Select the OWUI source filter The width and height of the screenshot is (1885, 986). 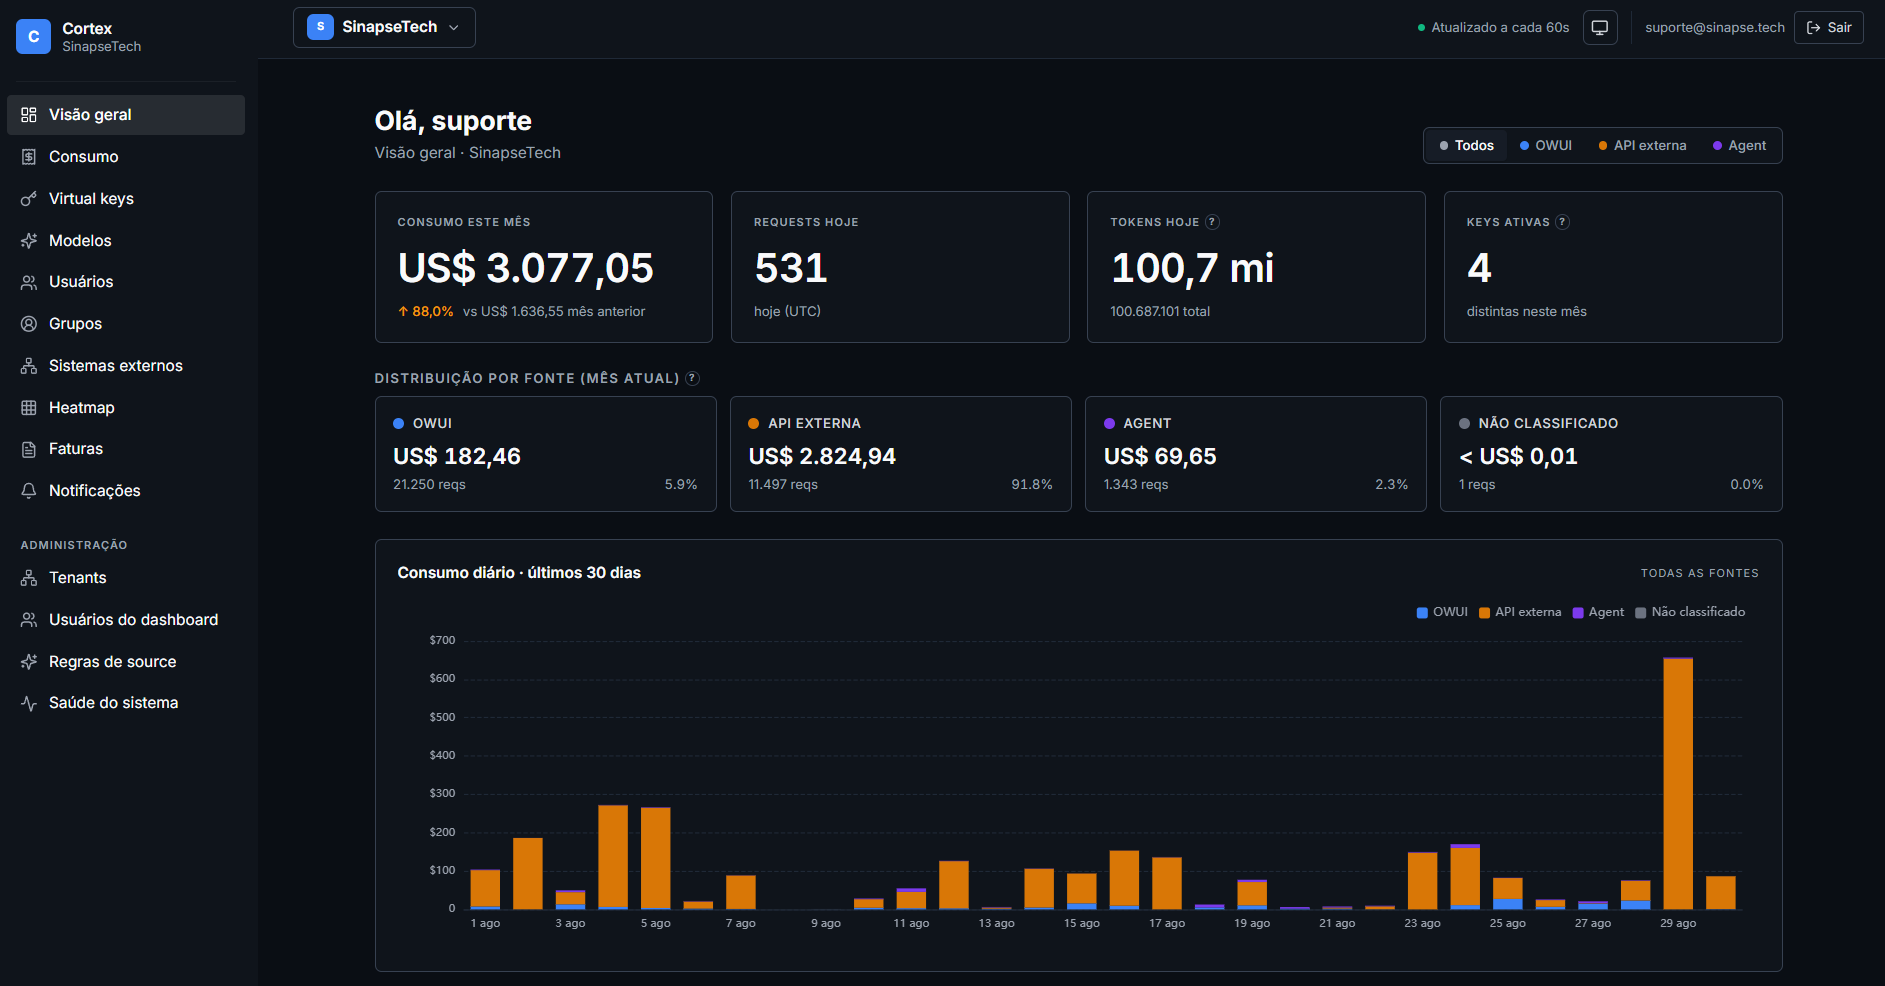[1546, 146]
